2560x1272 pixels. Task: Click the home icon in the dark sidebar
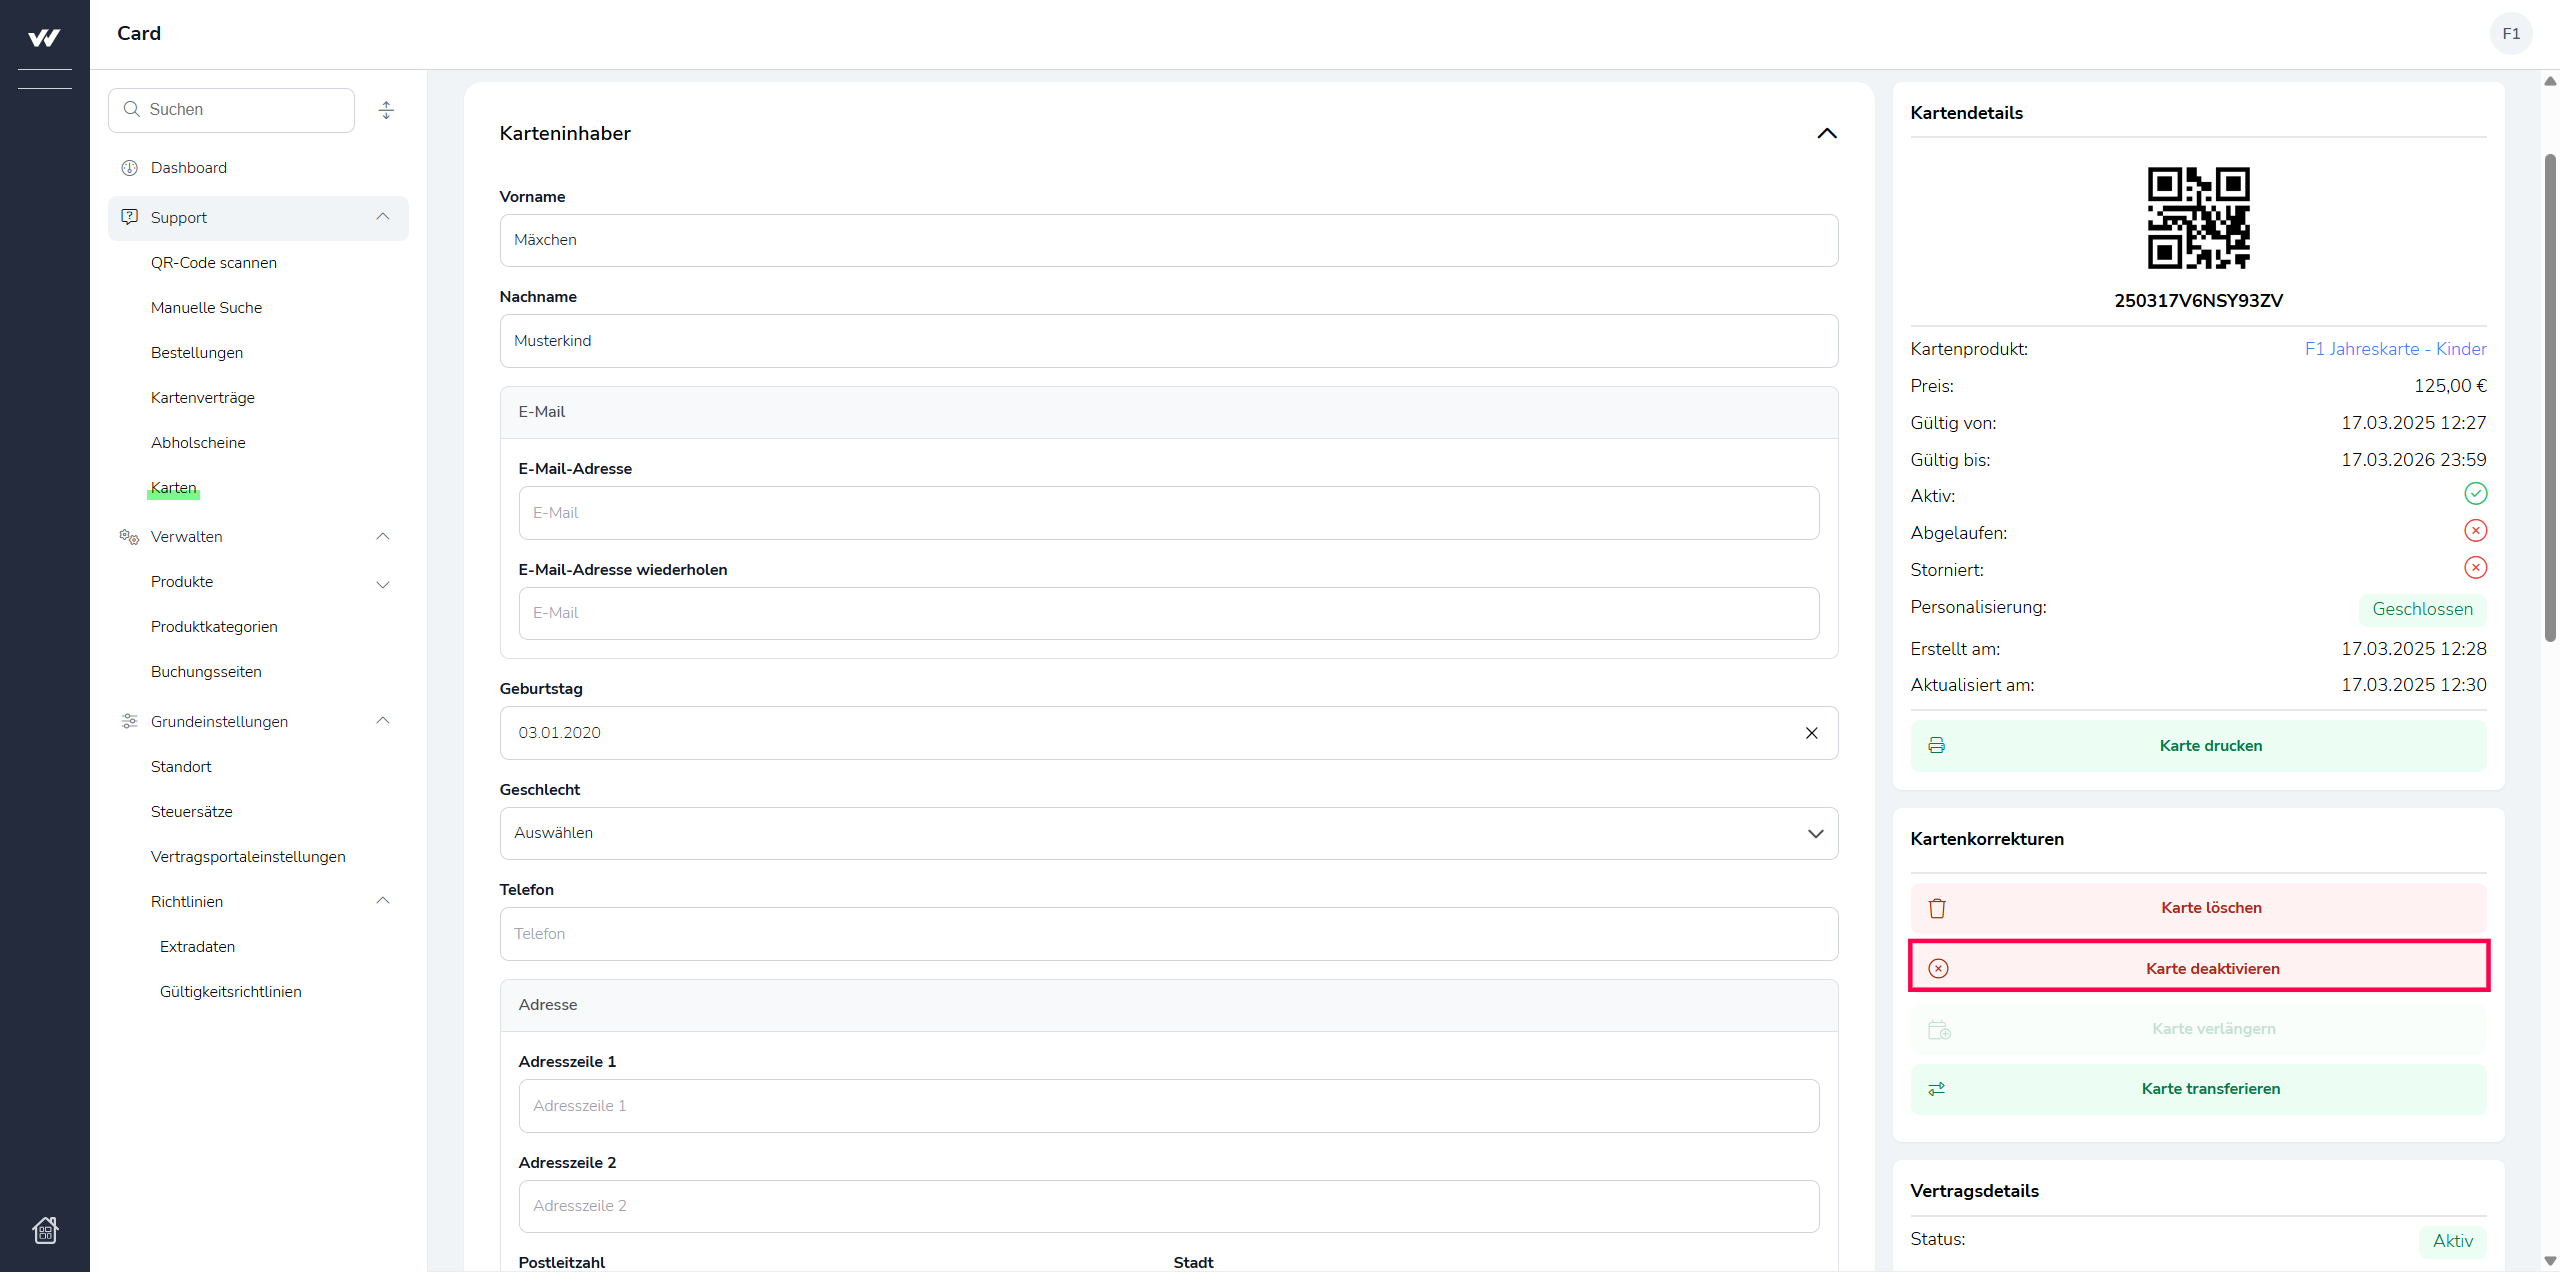pyautogui.click(x=45, y=1229)
